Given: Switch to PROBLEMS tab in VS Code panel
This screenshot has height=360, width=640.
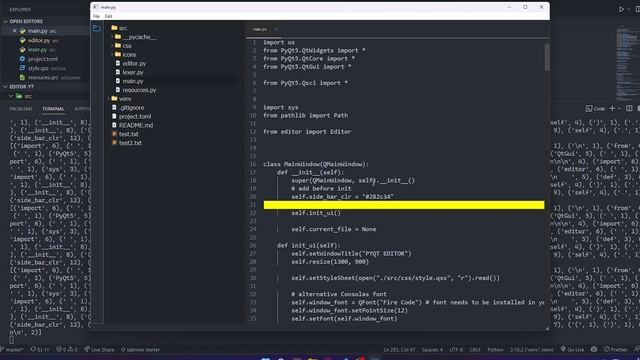Looking at the screenshot, I should pos(21,109).
